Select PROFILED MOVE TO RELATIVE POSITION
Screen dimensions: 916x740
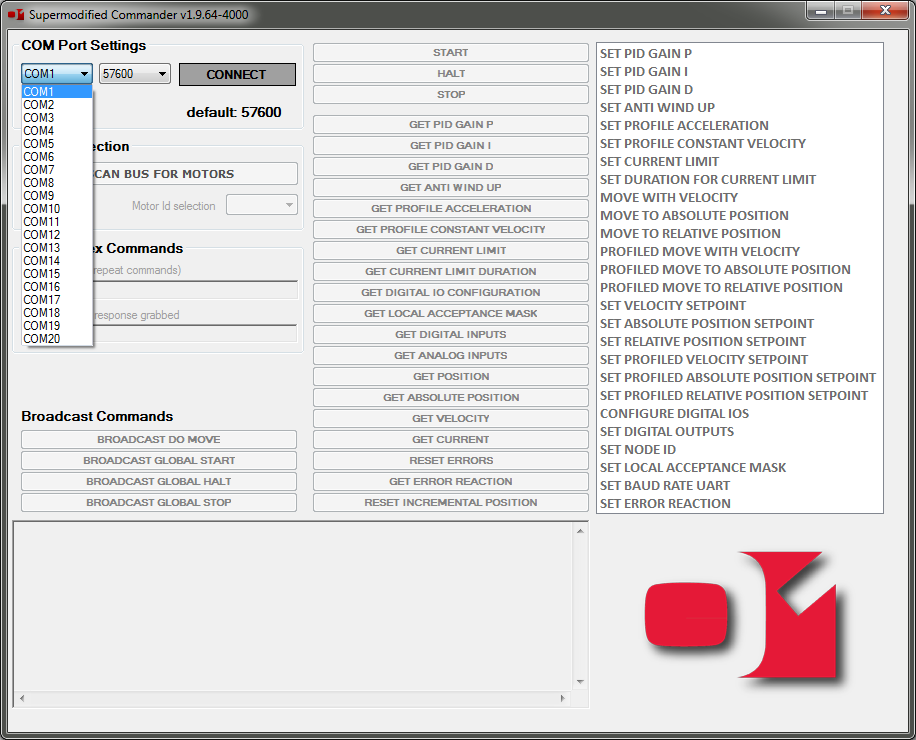721,287
